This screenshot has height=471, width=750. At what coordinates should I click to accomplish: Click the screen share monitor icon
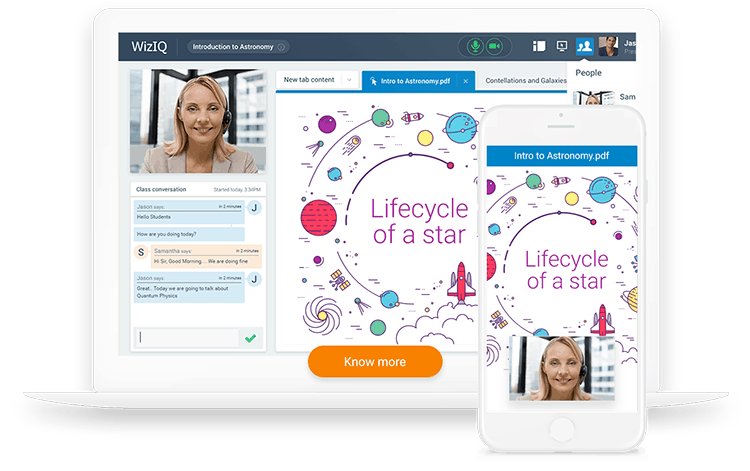click(562, 46)
